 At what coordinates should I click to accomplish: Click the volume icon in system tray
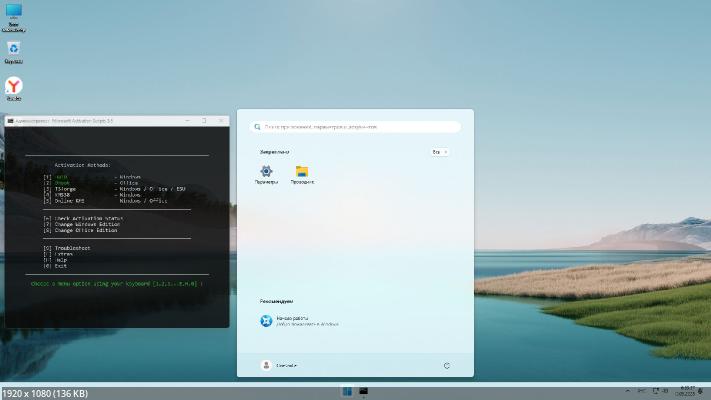[664, 391]
